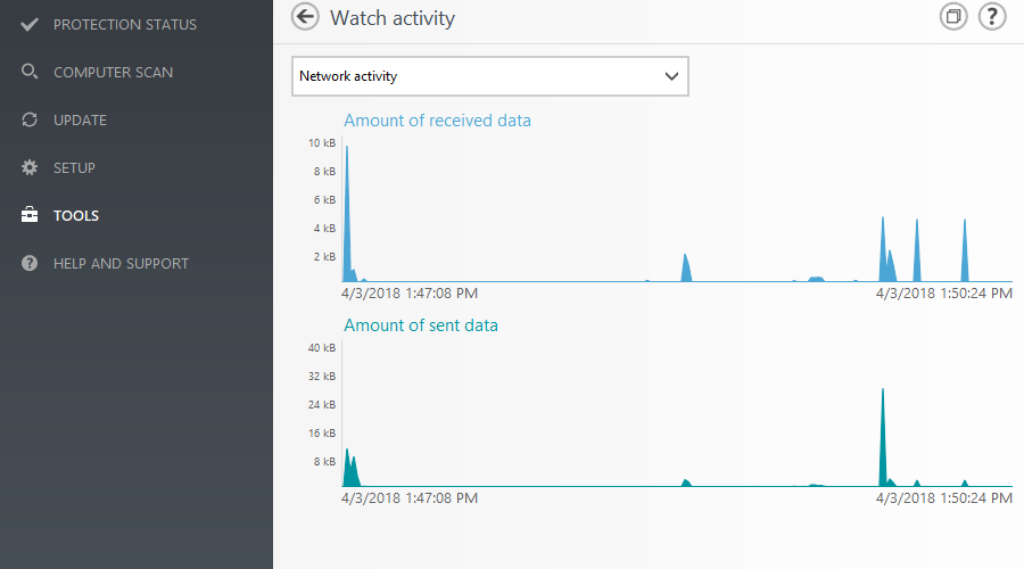Click the Update refresh arrows icon
The image size is (1024, 569).
click(x=30, y=120)
